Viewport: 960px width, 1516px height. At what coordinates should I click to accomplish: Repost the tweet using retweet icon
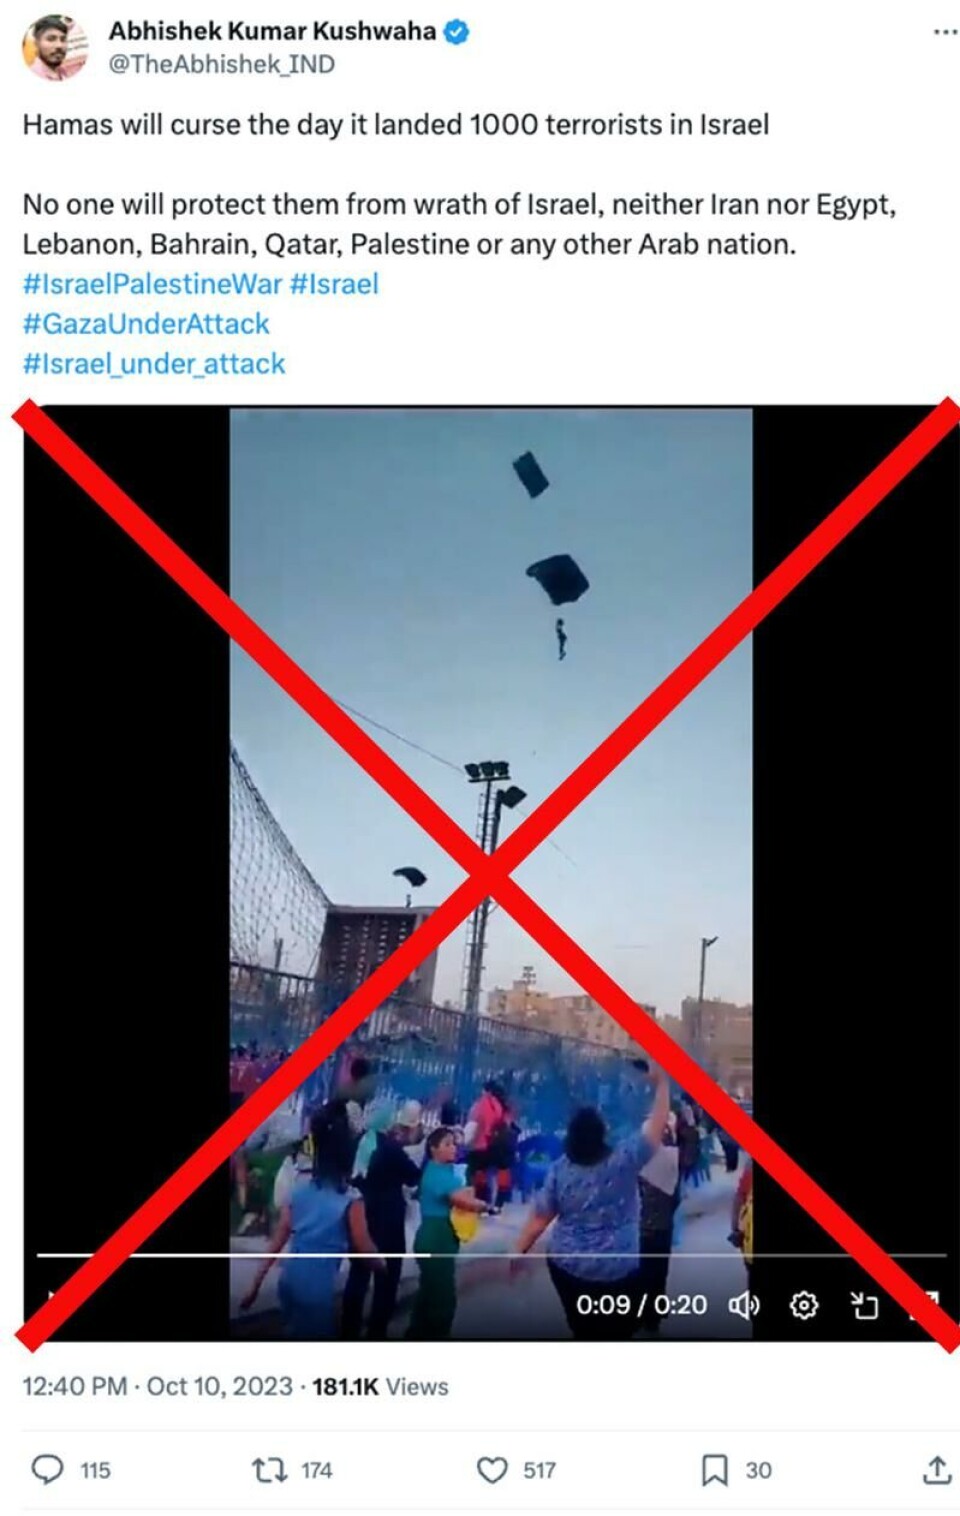point(268,1470)
